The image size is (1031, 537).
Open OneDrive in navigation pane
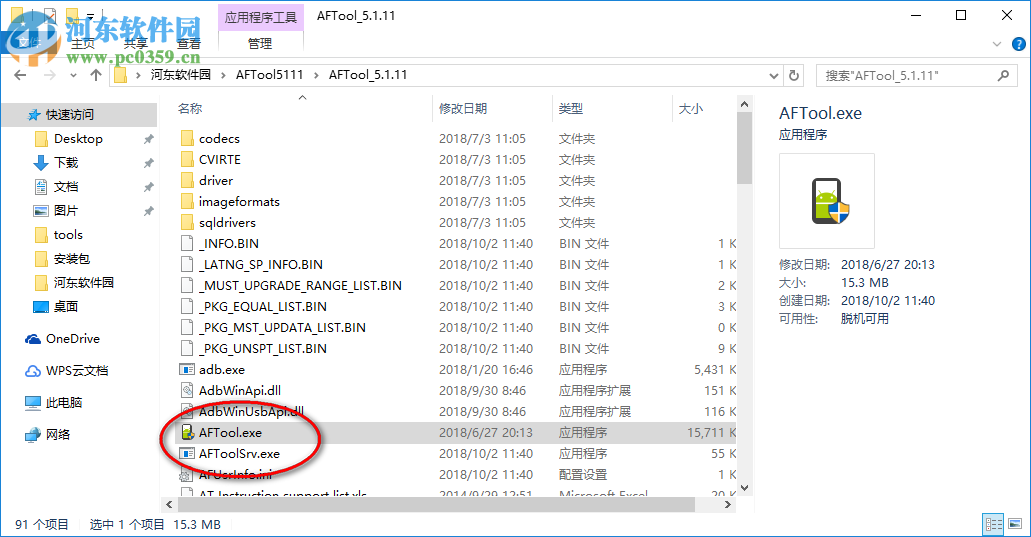point(72,339)
